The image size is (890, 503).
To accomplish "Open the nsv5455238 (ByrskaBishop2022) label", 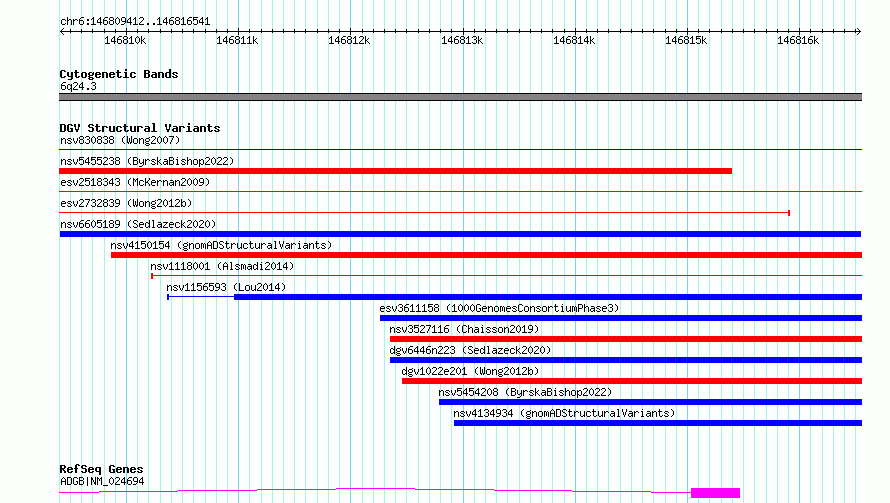I will tap(147, 161).
